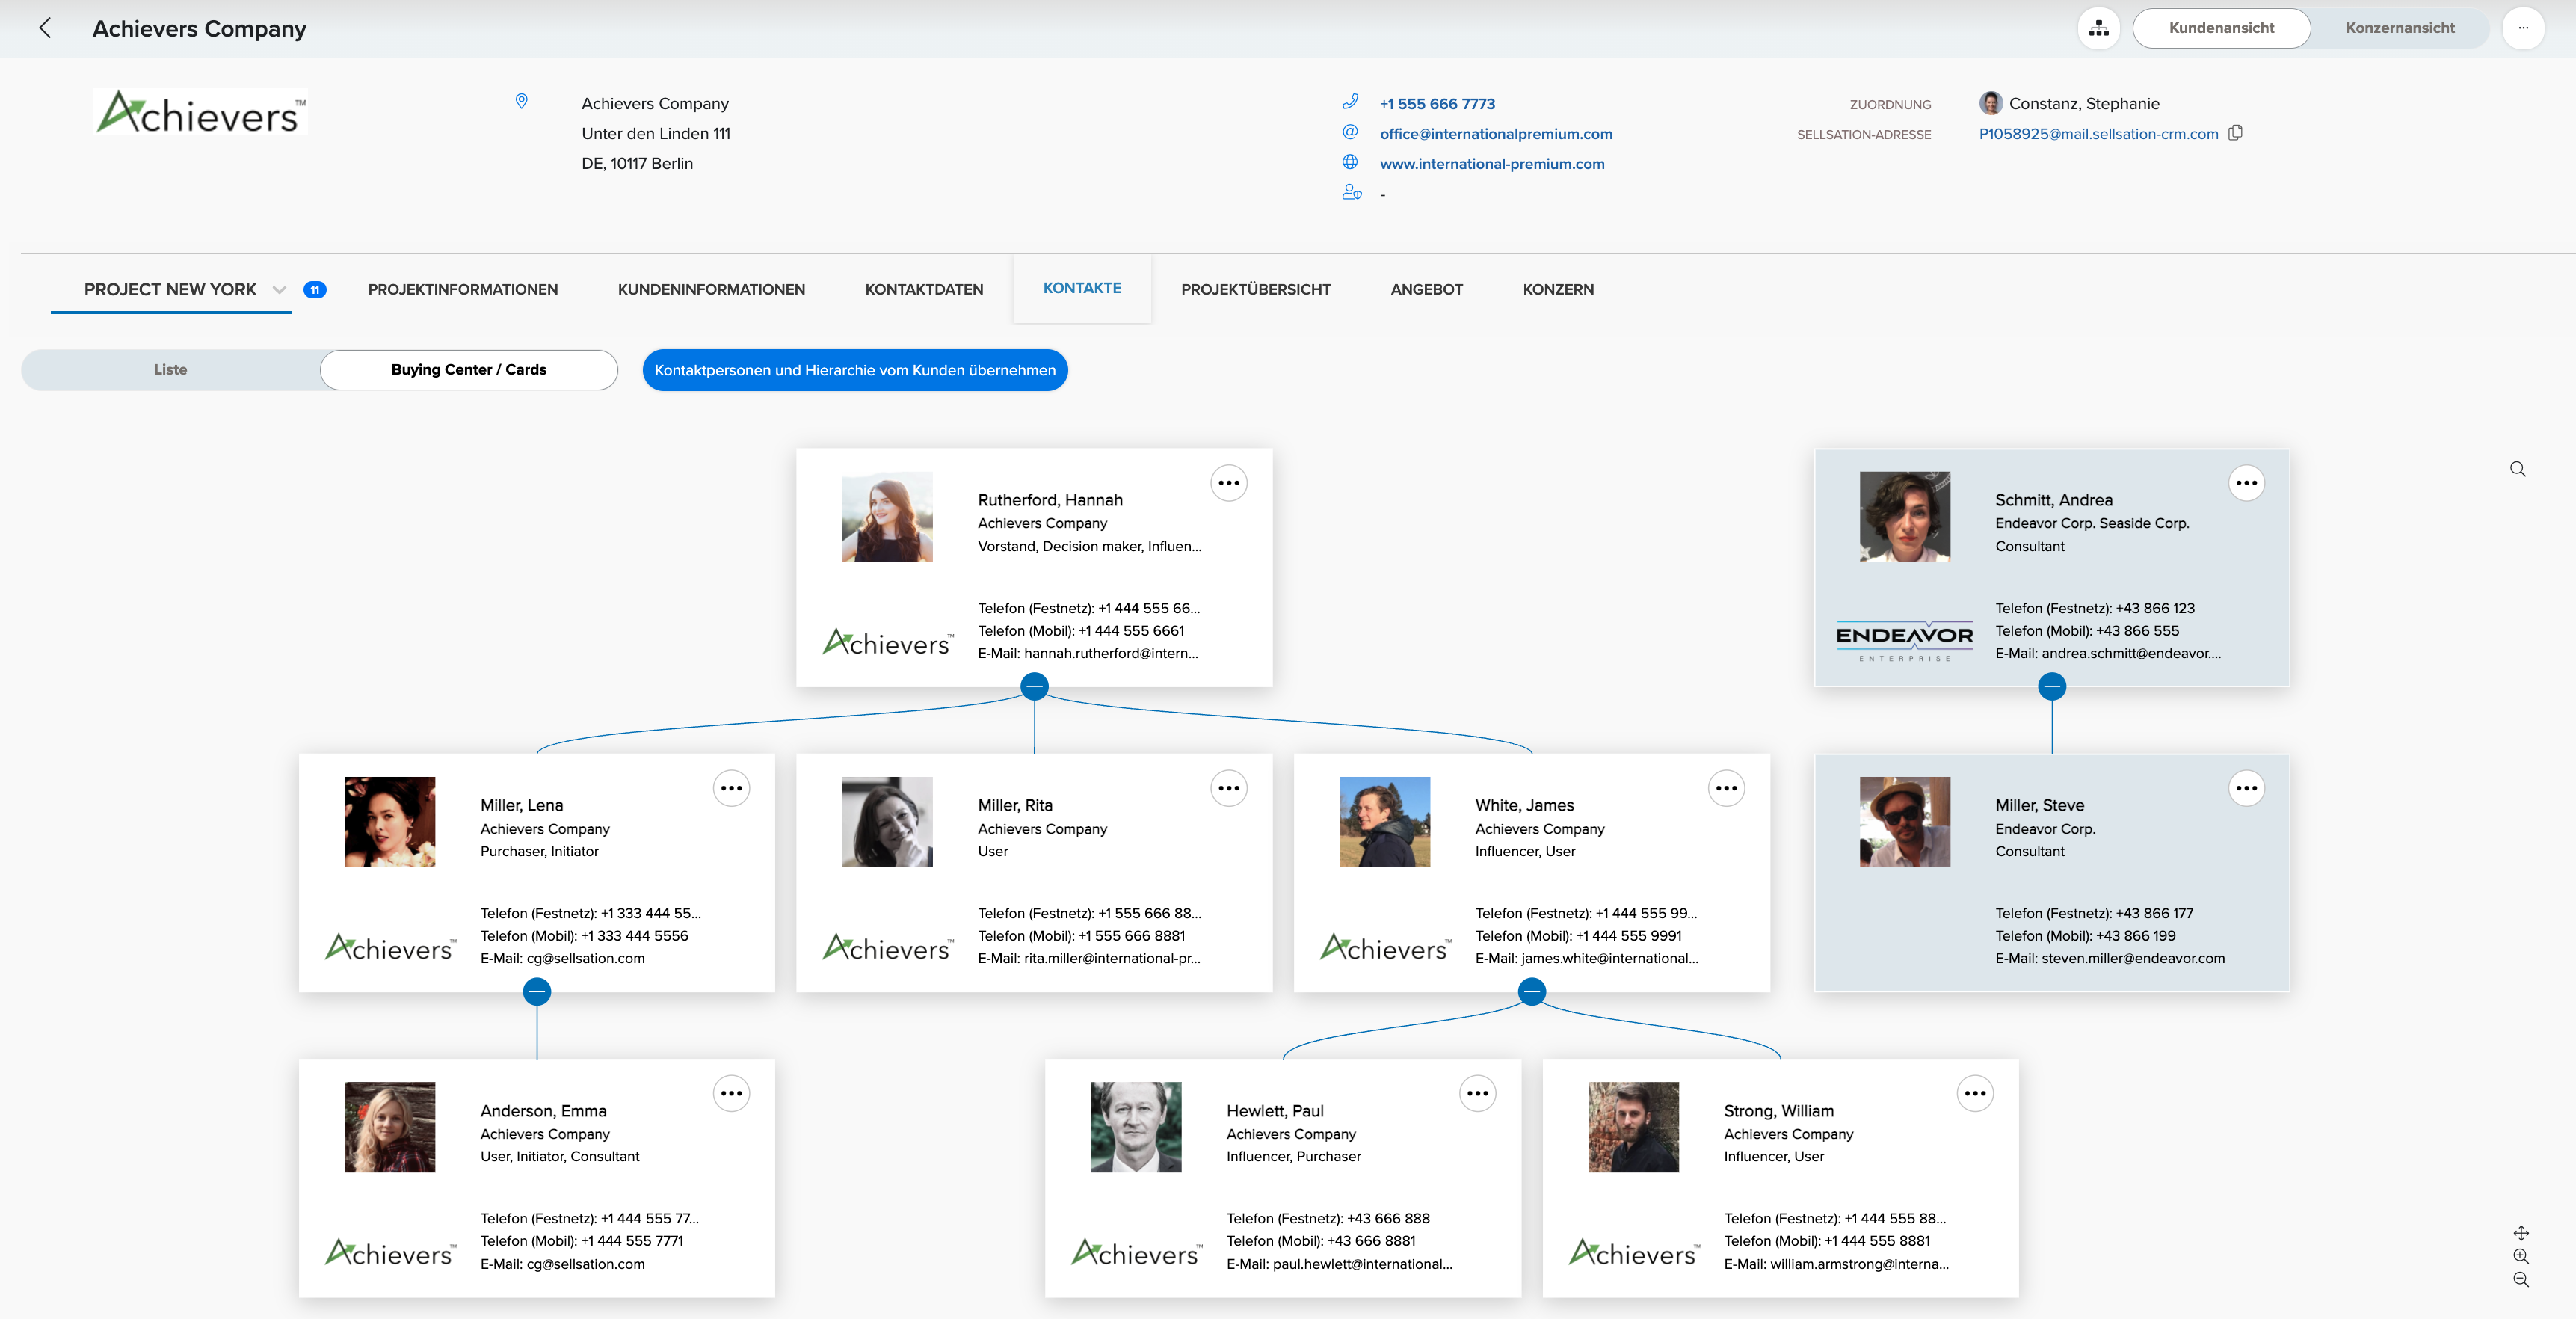2576x1319 pixels.
Task: Open the Projektinformationen tab
Action: [463, 289]
